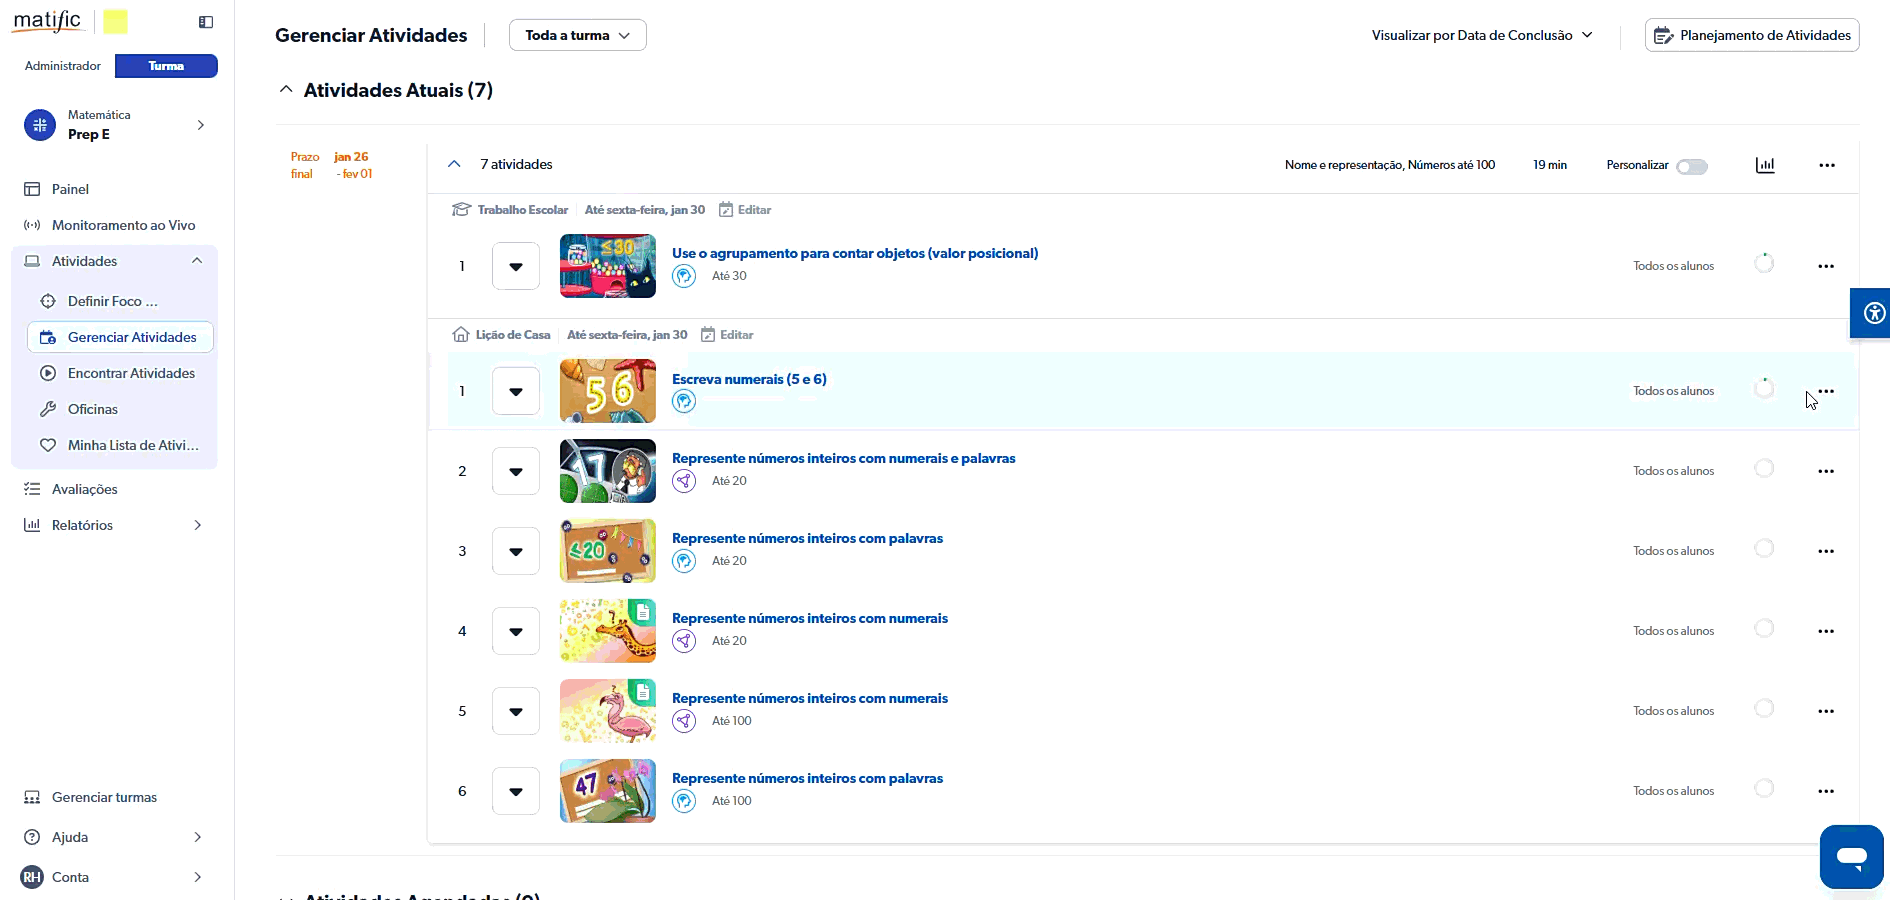The image size is (1890, 900).
Task: Click the bar chart report icon
Action: (x=1765, y=165)
